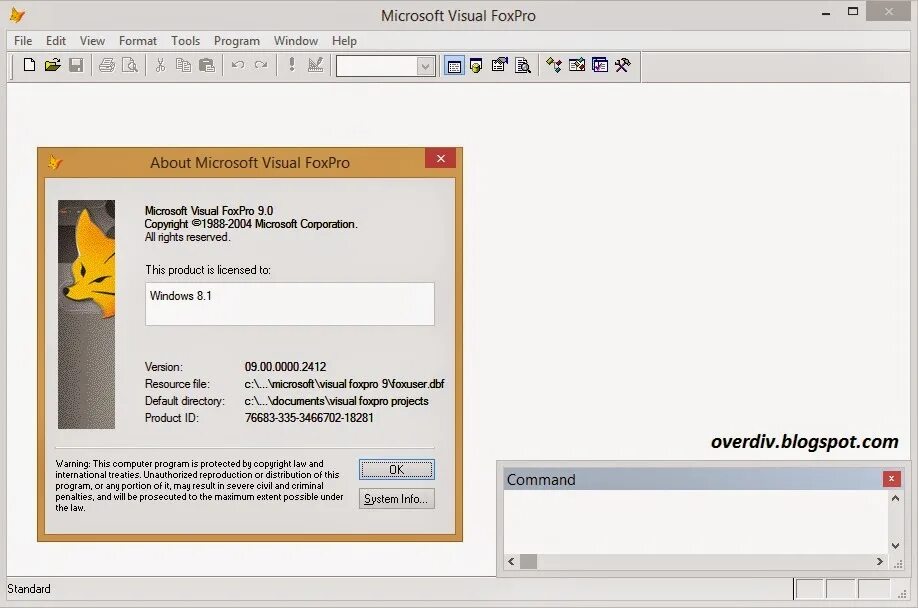
Task: Click the Visual FoxPro fox icon in main title bar
Action: click(18, 15)
